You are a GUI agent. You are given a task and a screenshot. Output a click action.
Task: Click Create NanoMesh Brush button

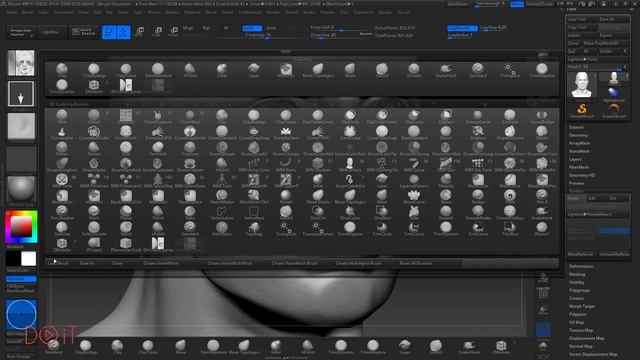tap(294, 263)
